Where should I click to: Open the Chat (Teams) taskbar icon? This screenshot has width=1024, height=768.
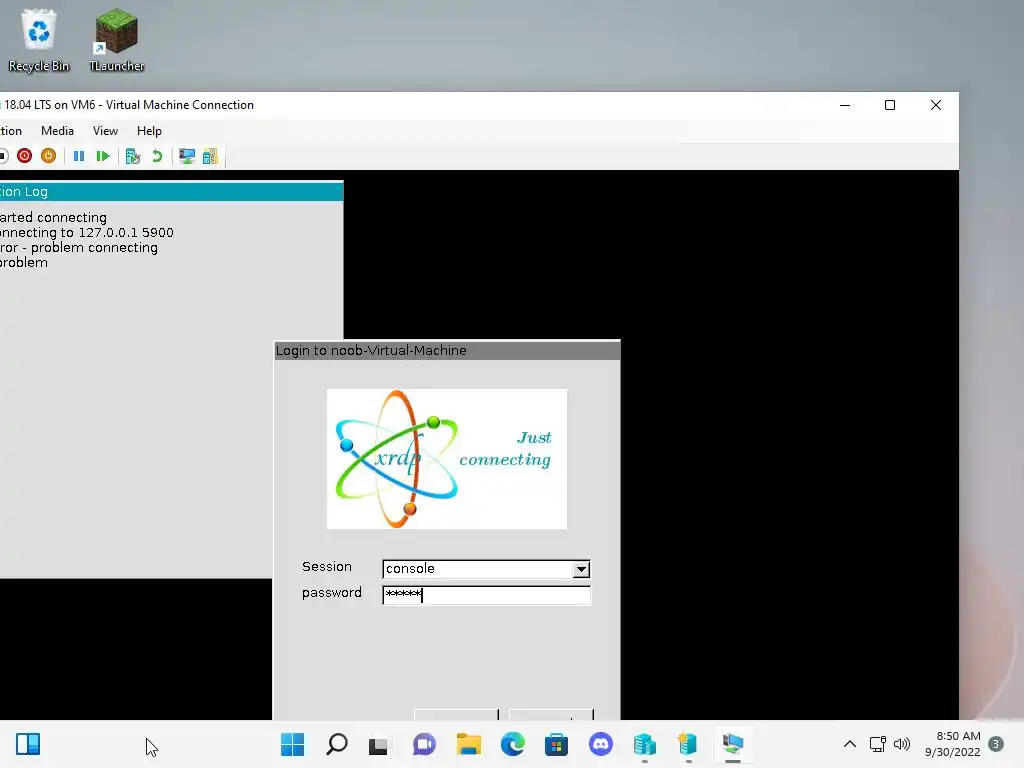[x=424, y=744]
